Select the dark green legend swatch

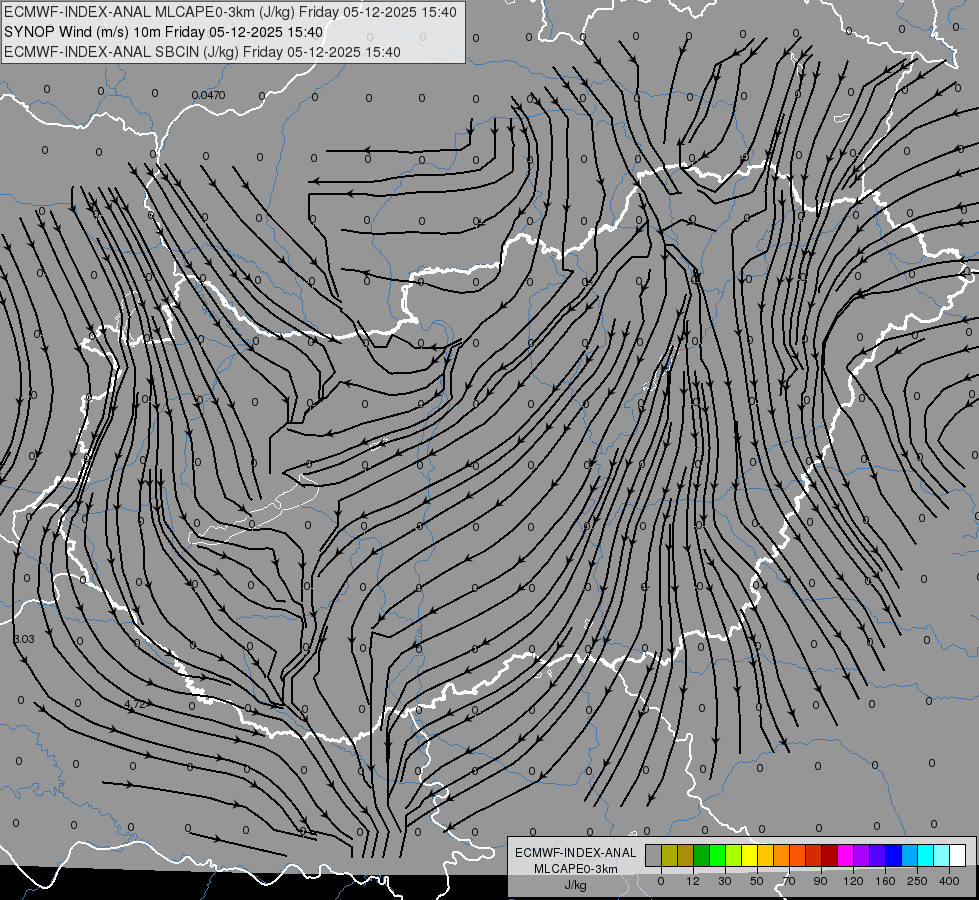point(702,855)
